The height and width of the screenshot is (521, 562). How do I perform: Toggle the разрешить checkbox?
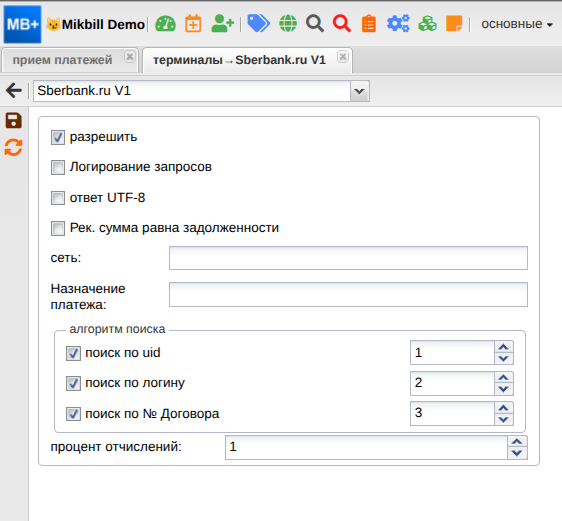point(58,137)
